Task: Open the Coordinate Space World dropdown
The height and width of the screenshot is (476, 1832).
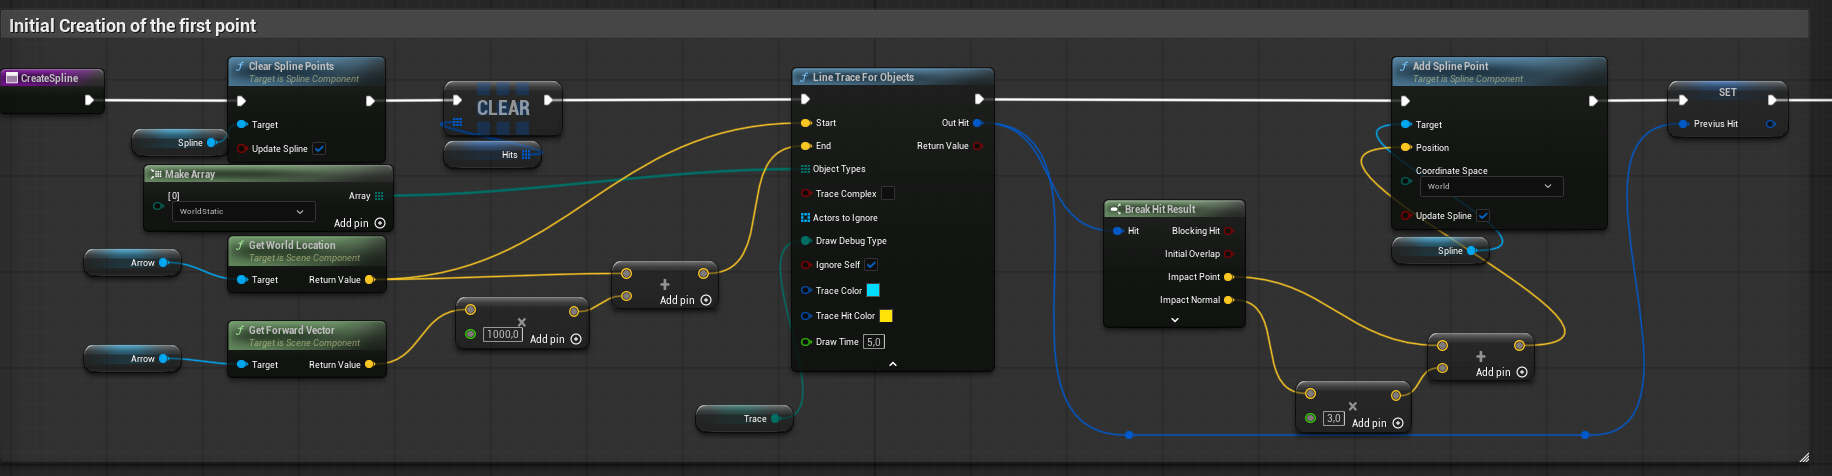Action: coord(1492,187)
